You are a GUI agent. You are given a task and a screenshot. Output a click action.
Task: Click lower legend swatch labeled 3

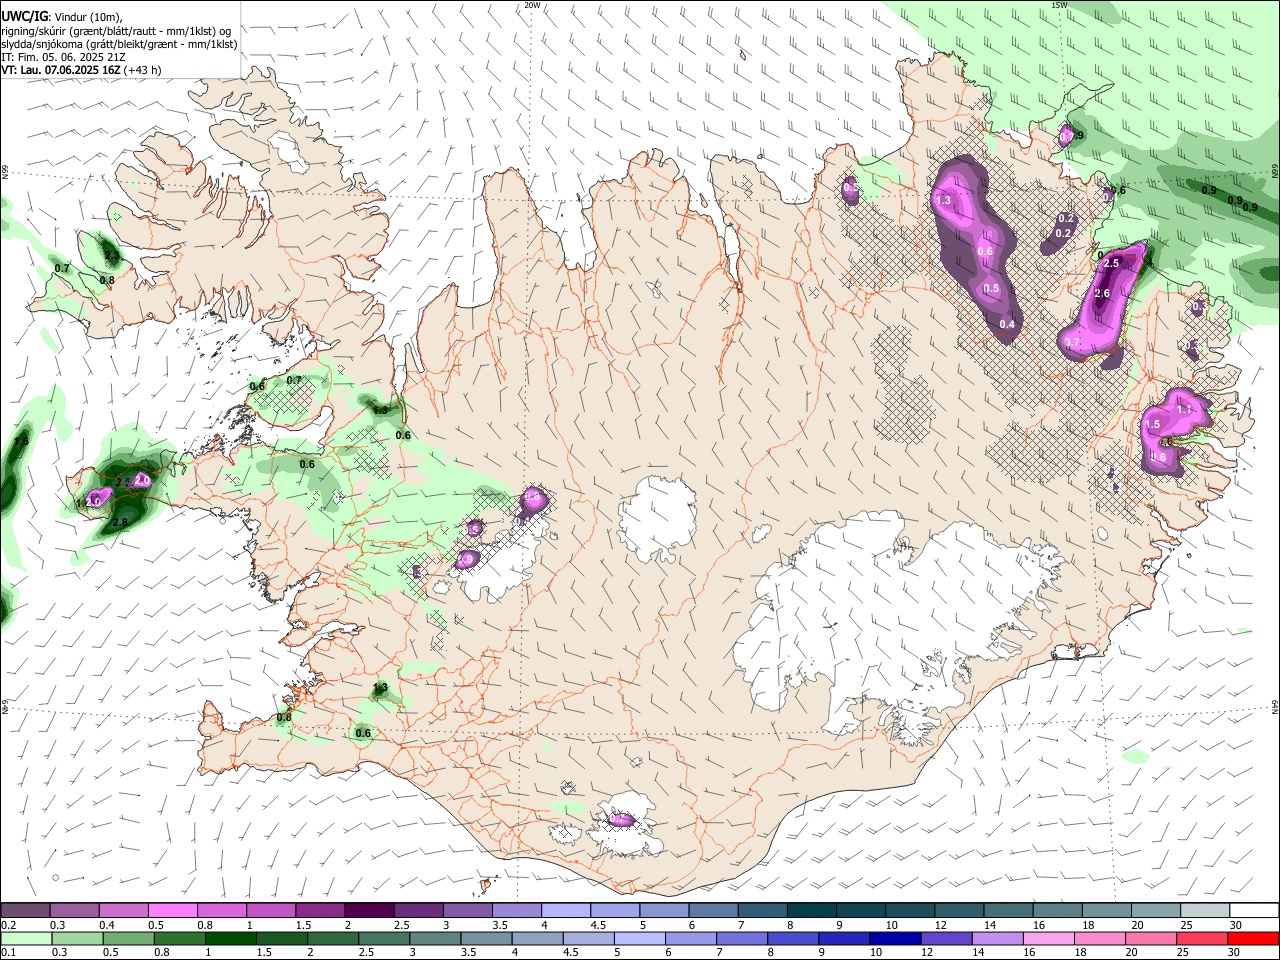[x=435, y=938]
